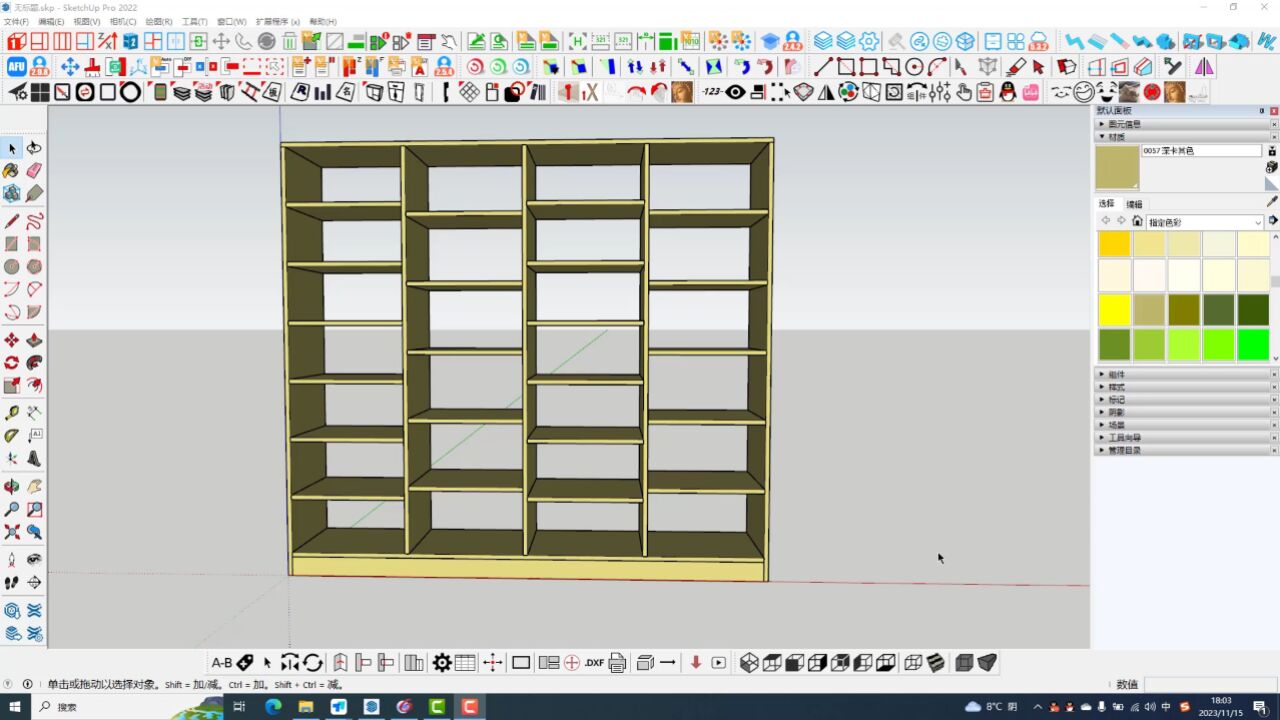Activate the Tape Measure tool

[x=11, y=414]
